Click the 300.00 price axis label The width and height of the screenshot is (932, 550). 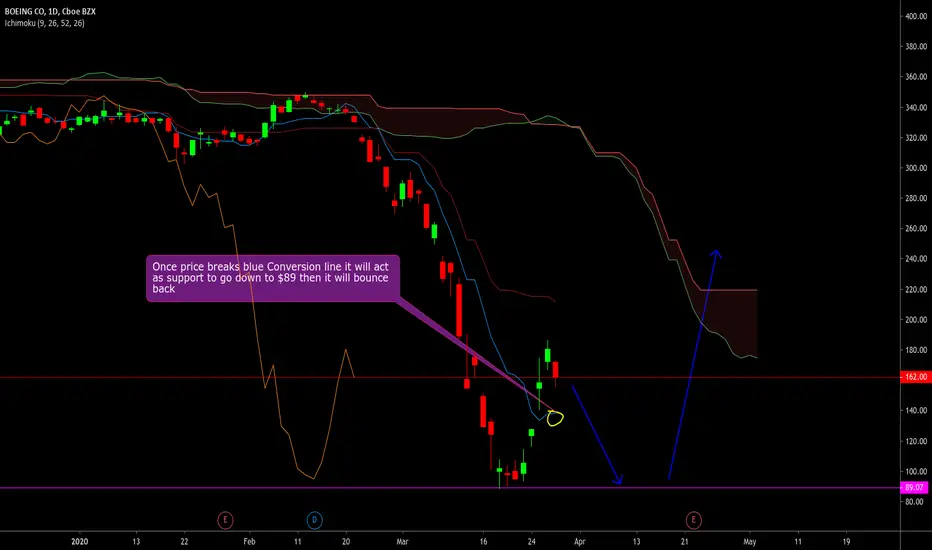916,168
